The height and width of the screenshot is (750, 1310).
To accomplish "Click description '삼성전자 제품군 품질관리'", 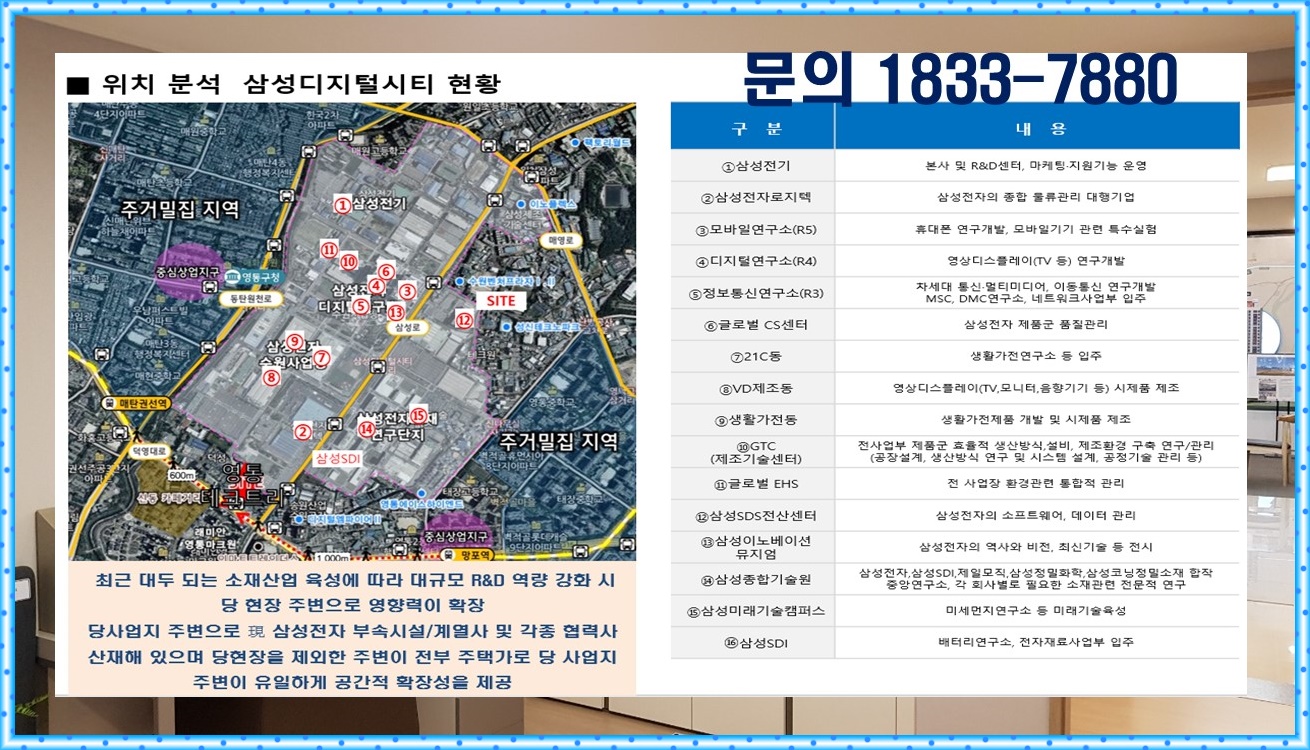I will (1036, 325).
